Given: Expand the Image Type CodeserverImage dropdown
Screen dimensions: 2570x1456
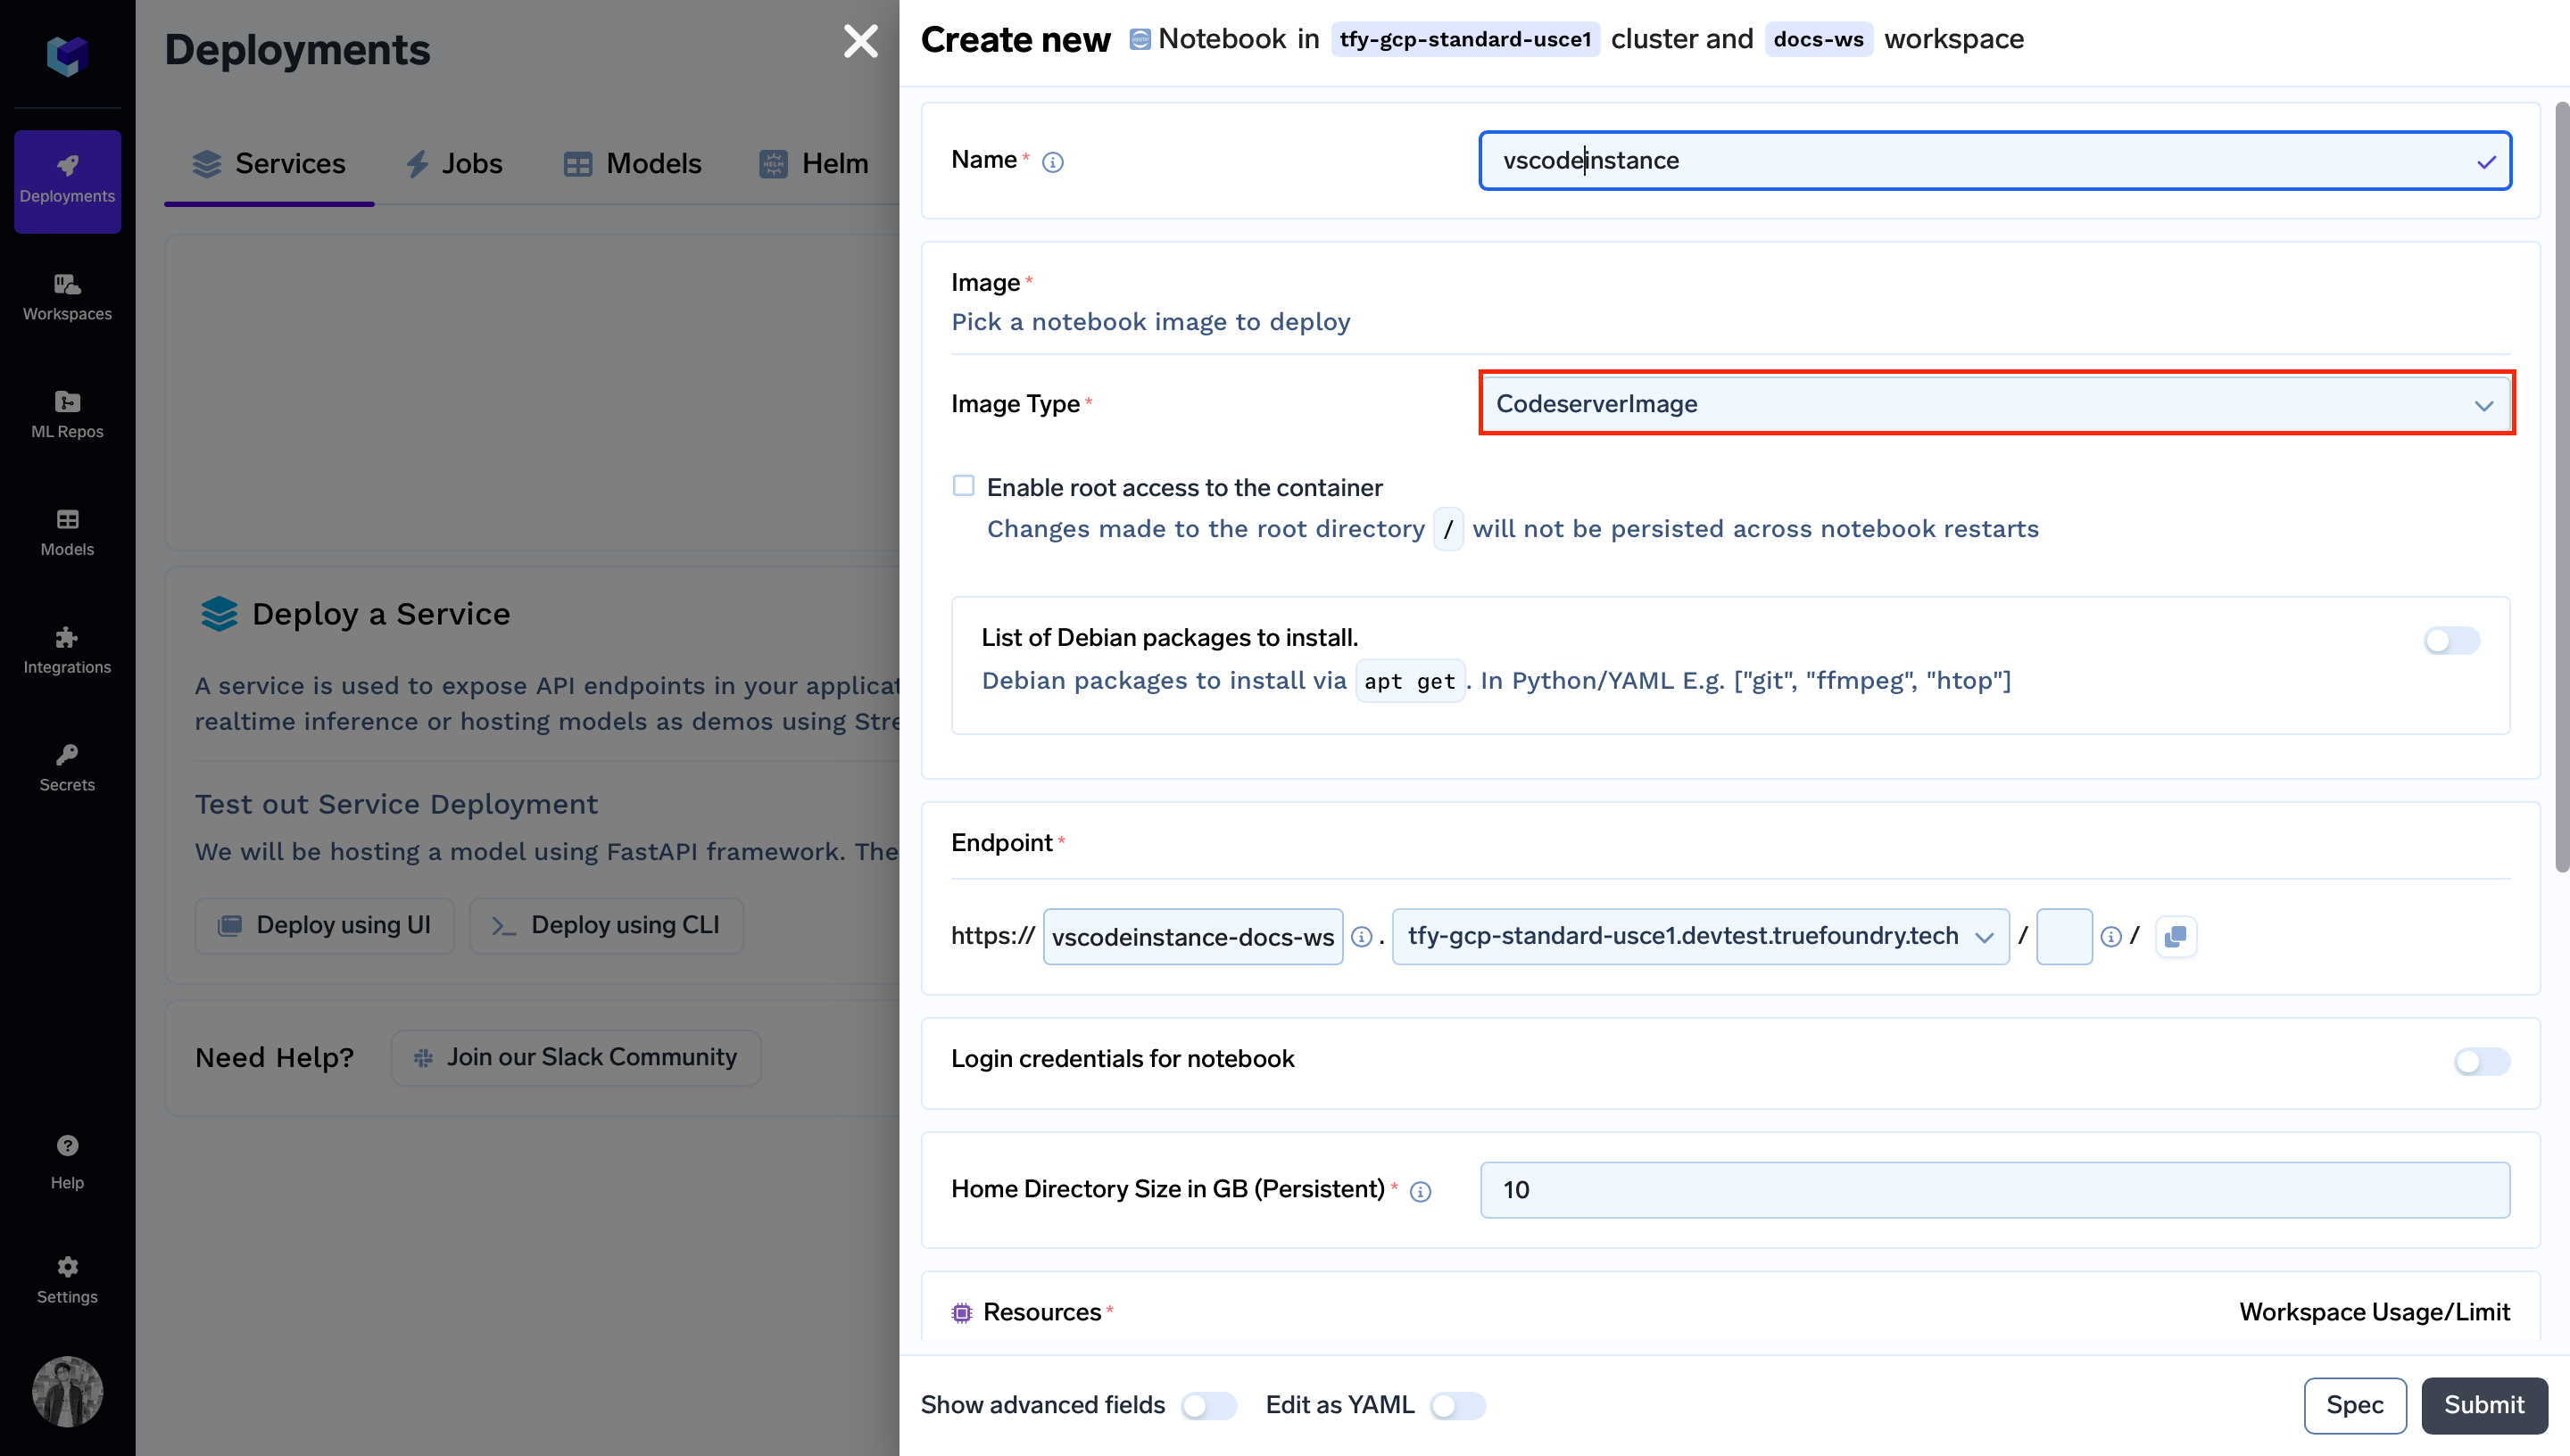Looking at the screenshot, I should [1995, 404].
